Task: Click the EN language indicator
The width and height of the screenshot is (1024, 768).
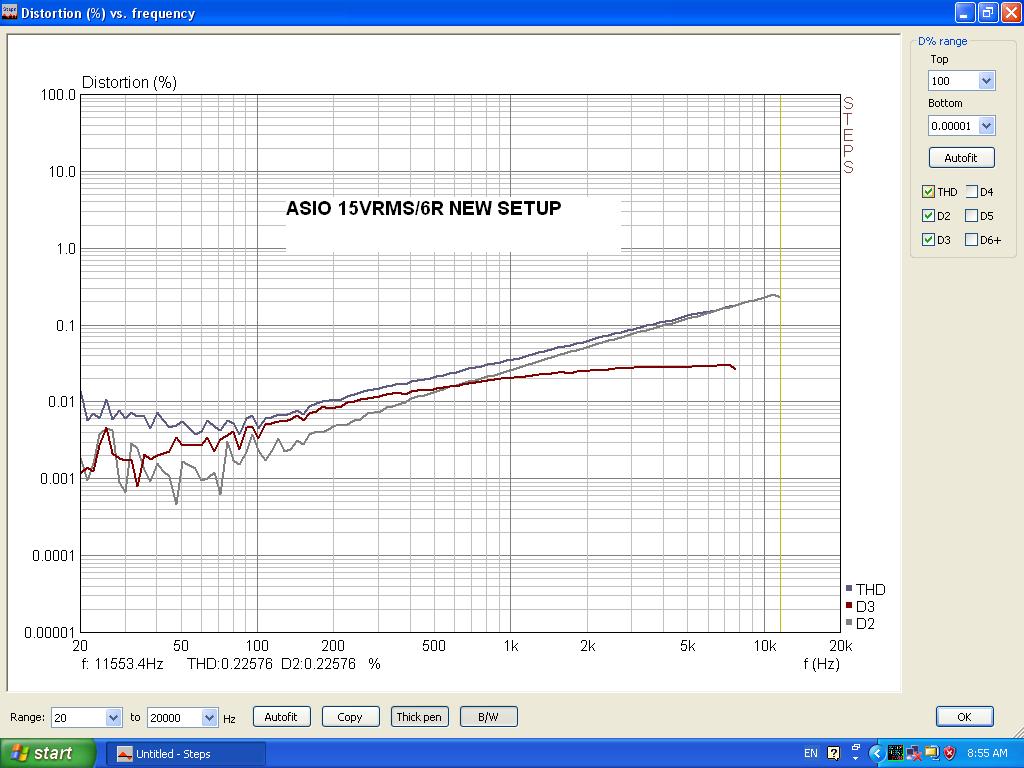Action: [810, 753]
